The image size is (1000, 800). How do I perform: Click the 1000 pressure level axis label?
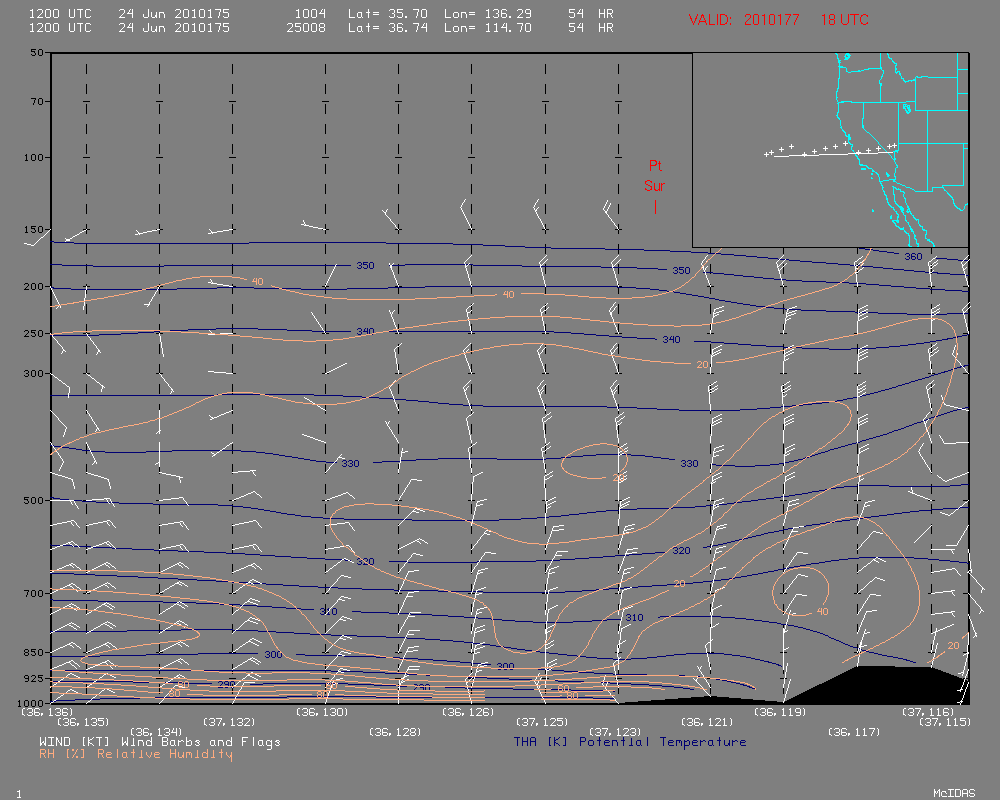pyautogui.click(x=31, y=702)
